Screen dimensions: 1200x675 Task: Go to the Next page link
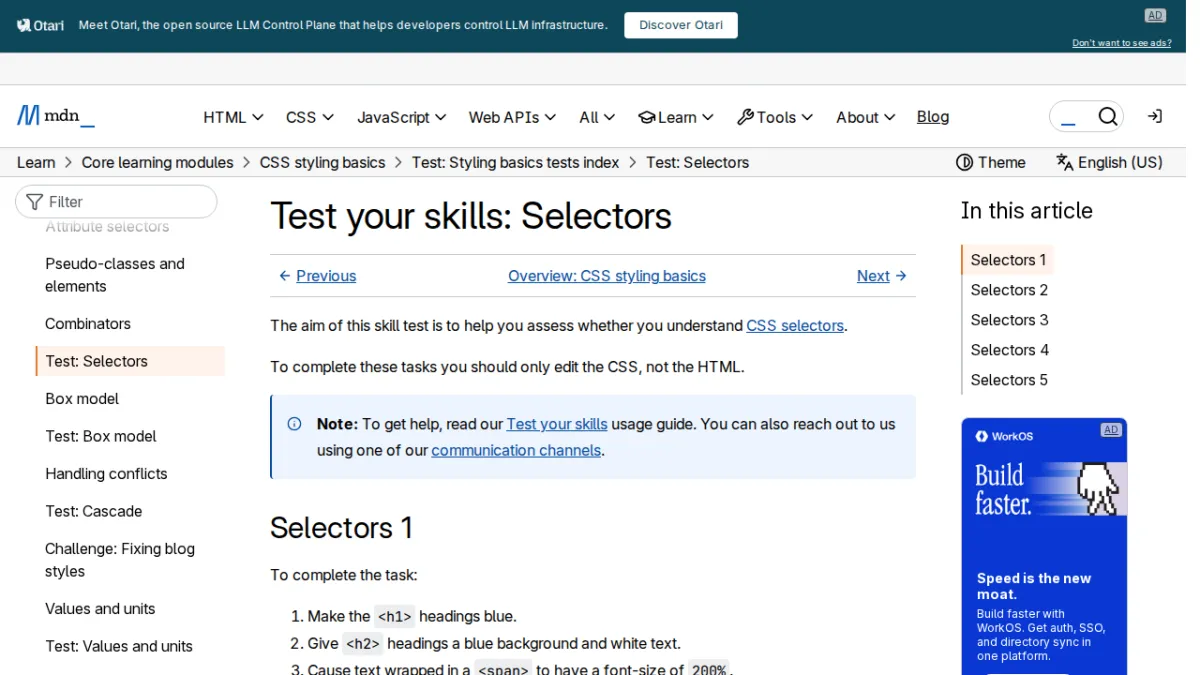(x=882, y=276)
